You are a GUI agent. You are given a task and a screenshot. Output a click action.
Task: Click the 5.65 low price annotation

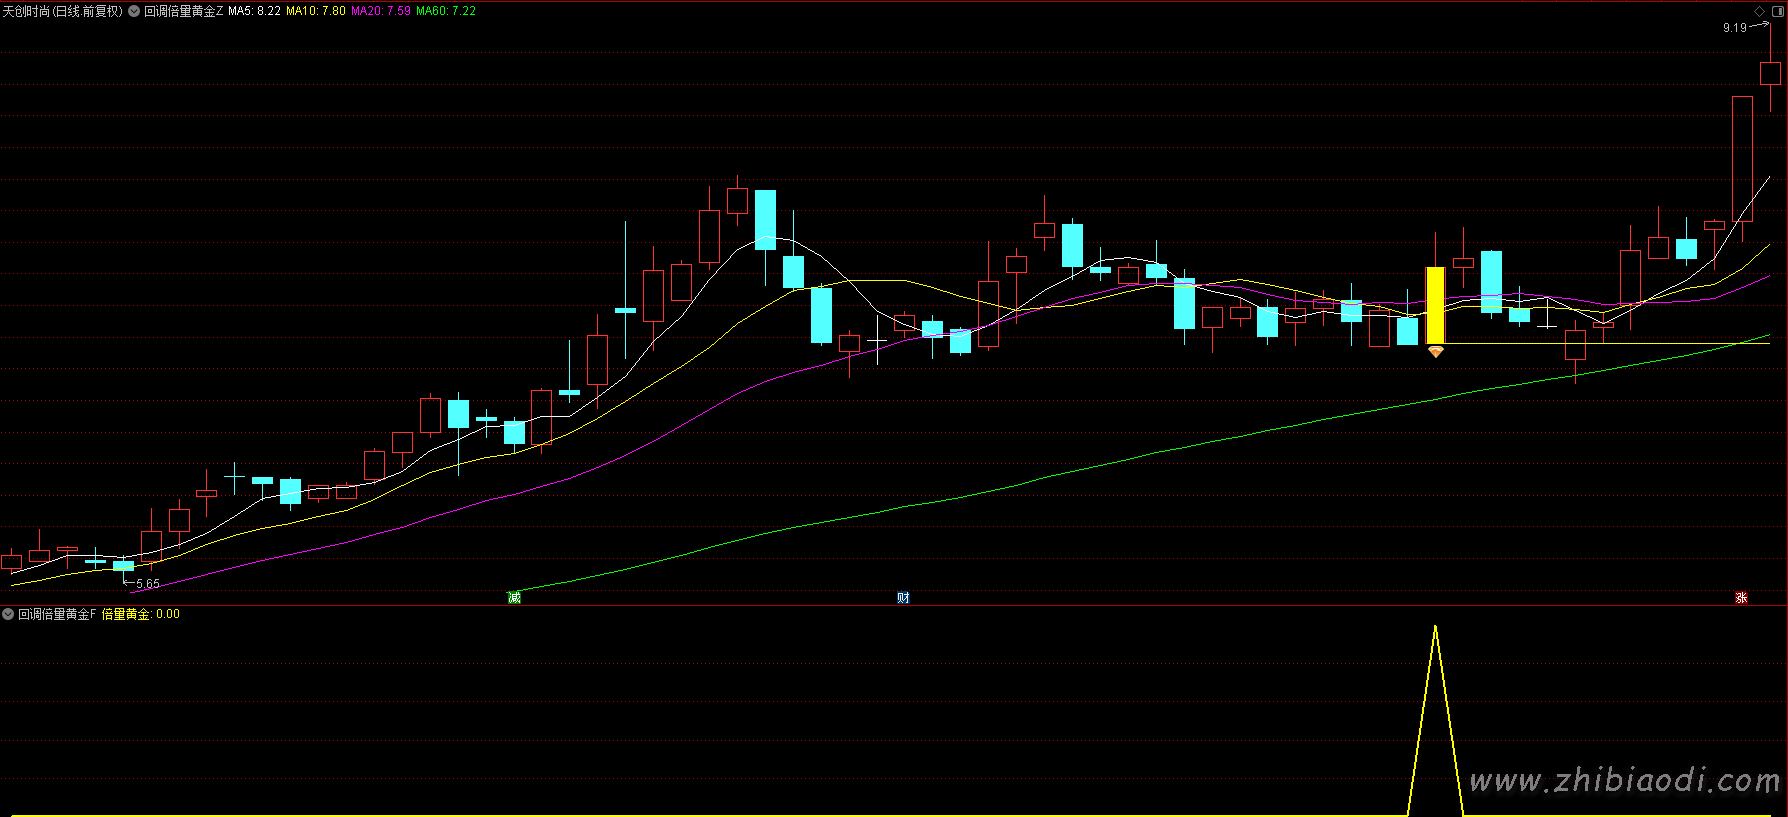pyautogui.click(x=147, y=584)
